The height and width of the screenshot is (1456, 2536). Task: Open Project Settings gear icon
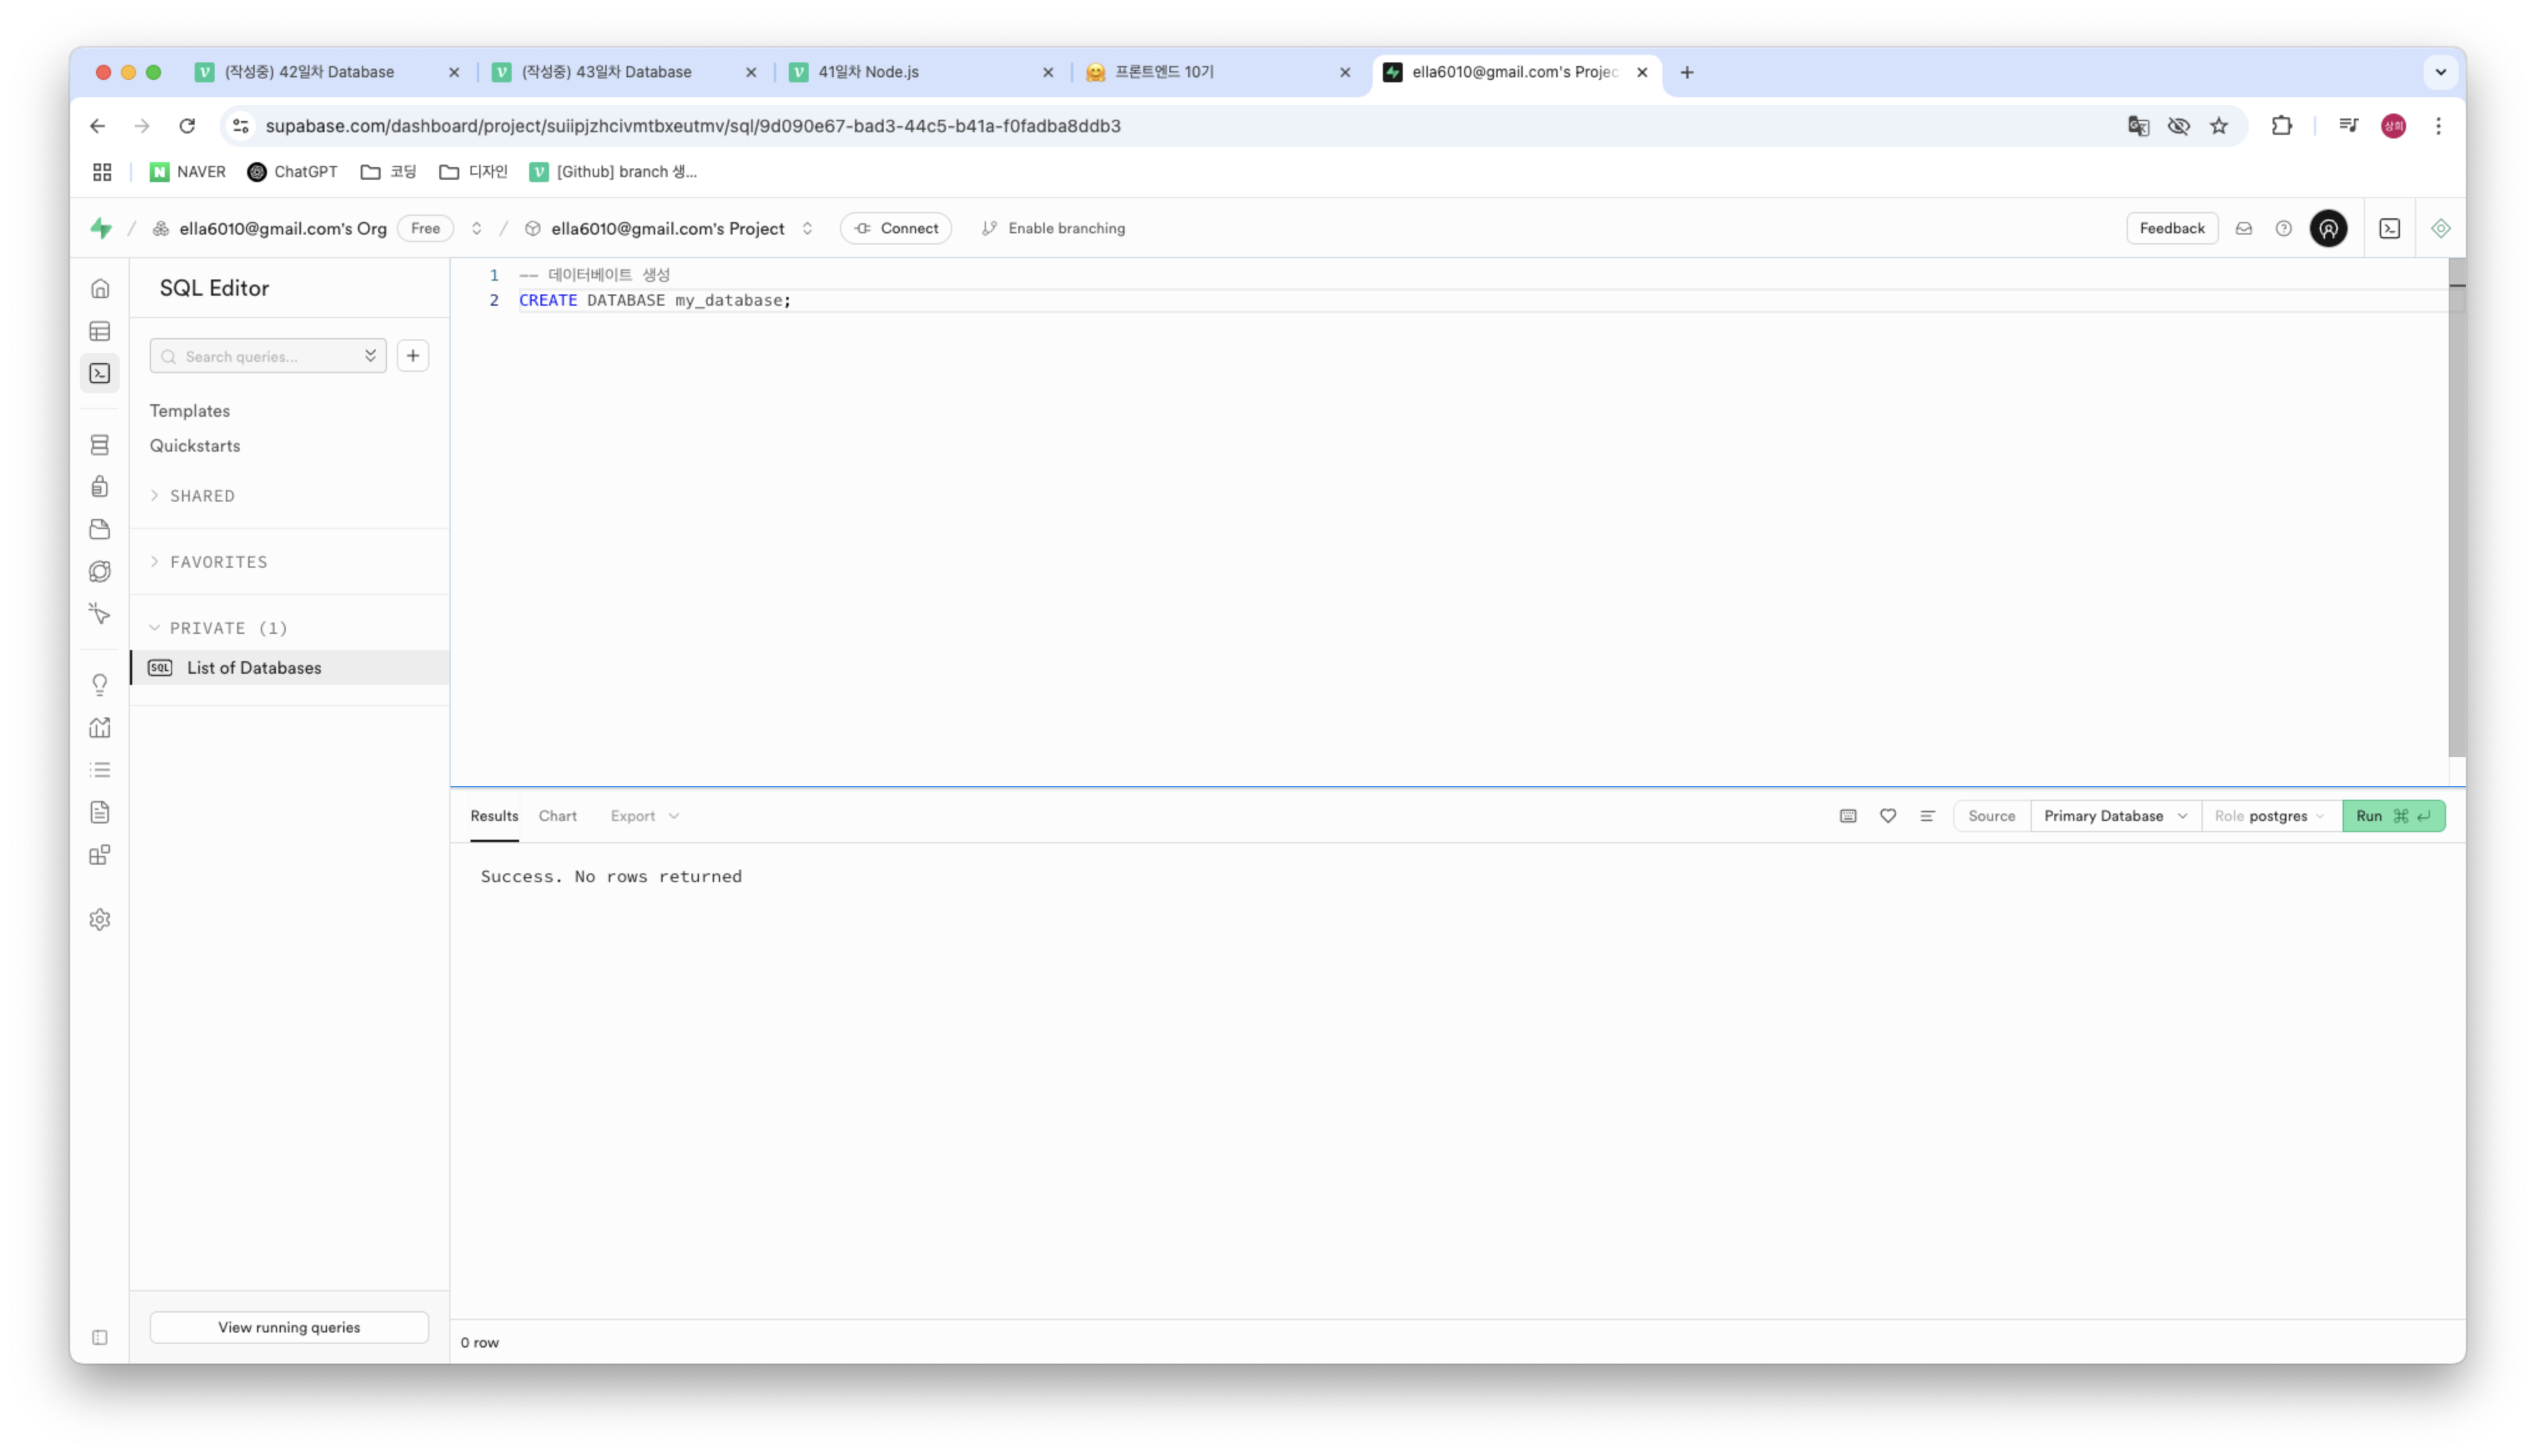tap(100, 919)
